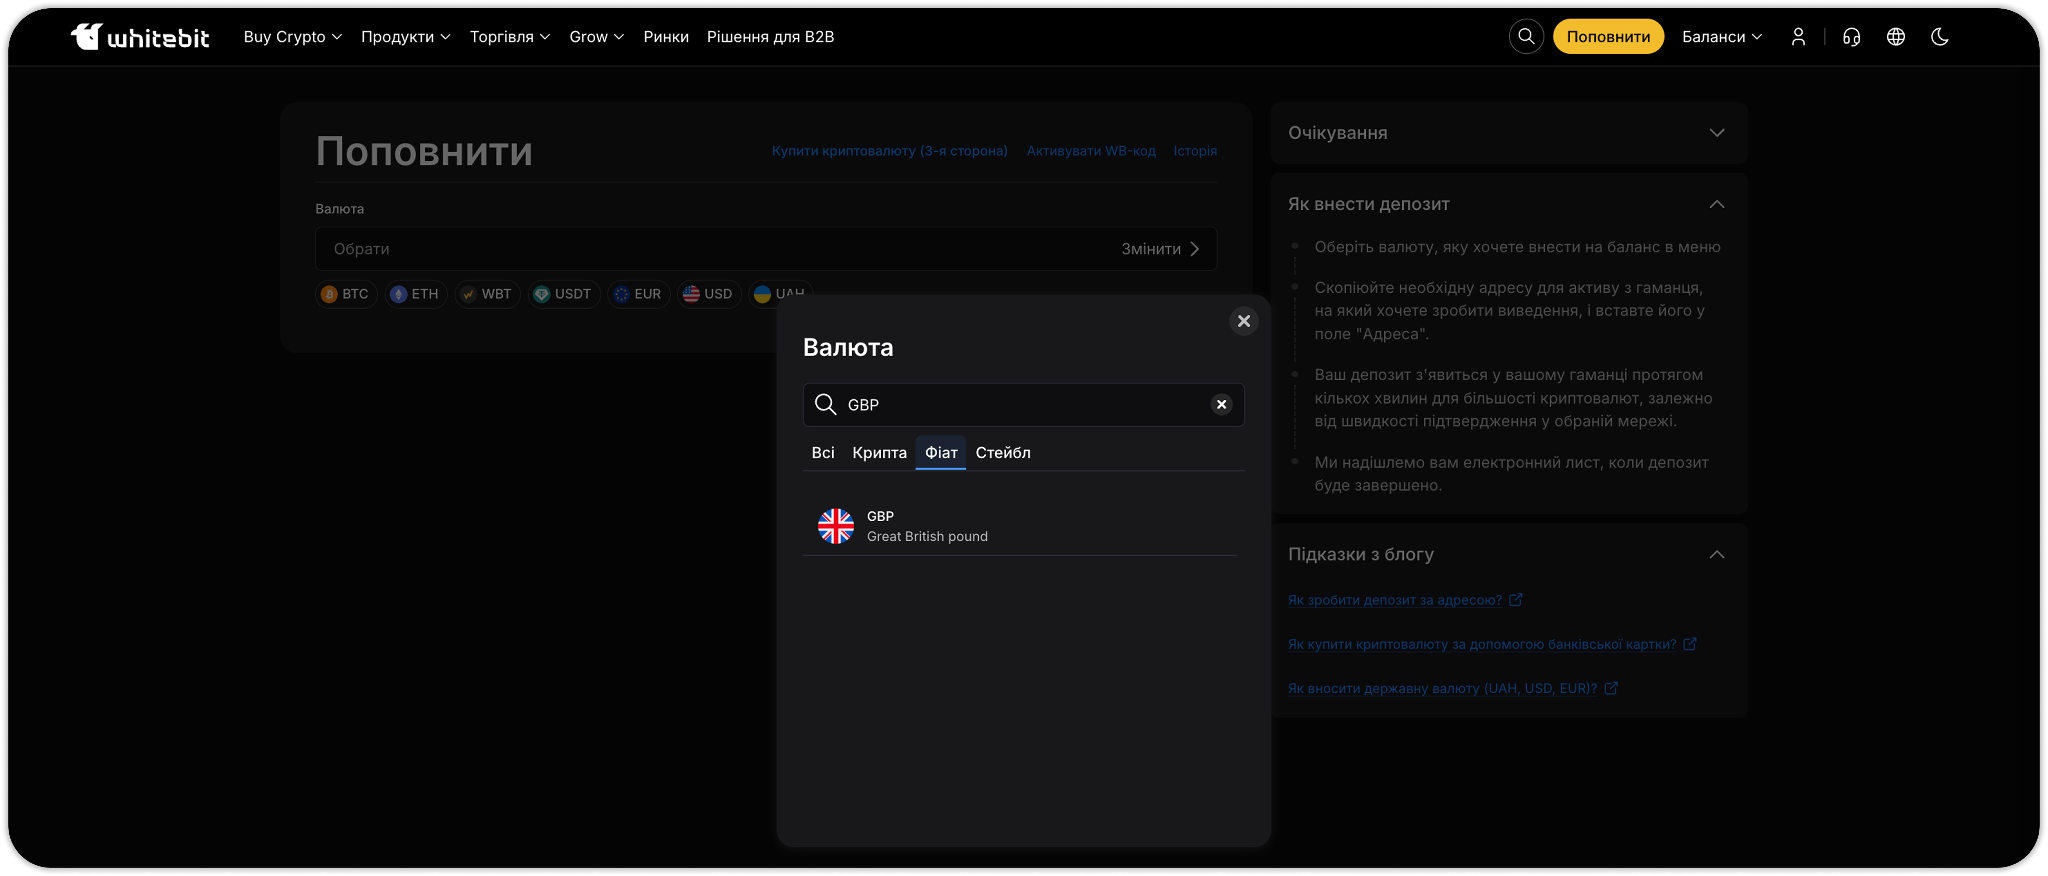Click the British flag icon

click(835, 526)
